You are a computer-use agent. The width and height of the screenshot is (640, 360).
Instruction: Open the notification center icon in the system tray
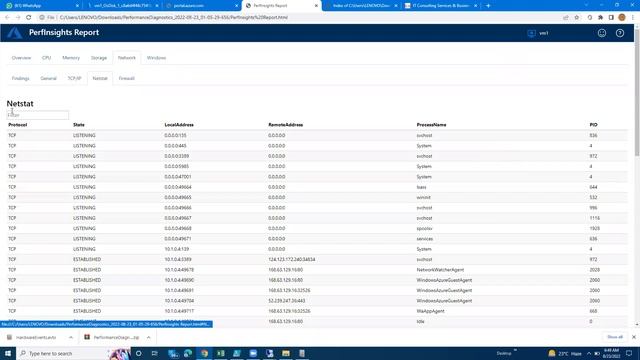(x=629, y=353)
